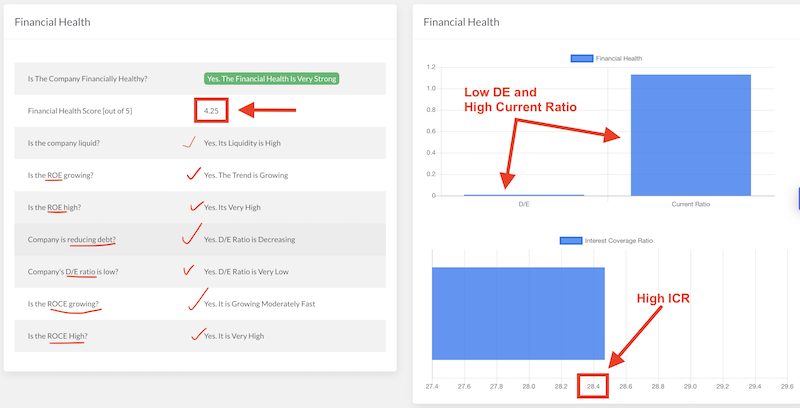This screenshot has height=408, width=800.
Task: Click the left panel 'Financial Health' heading
Action: click(x=53, y=22)
